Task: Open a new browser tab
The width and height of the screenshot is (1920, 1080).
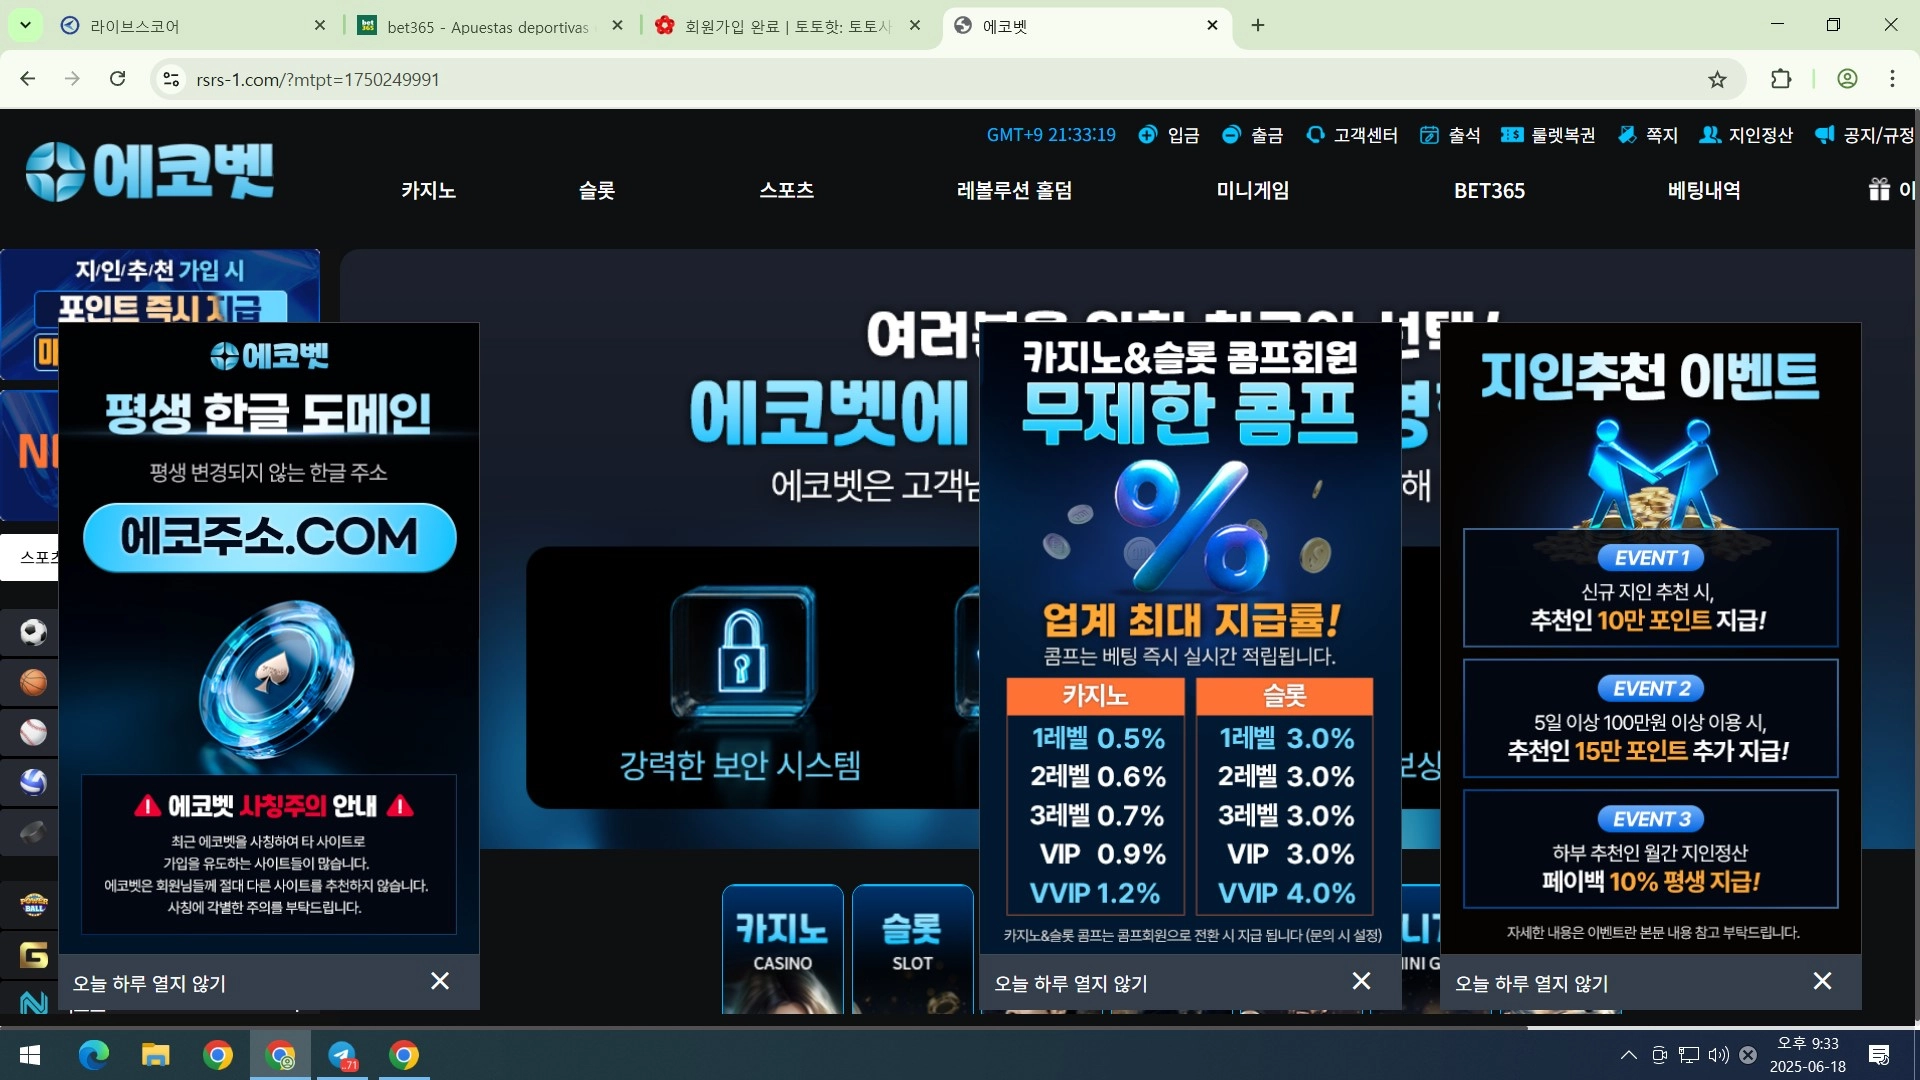Action: point(1258,26)
